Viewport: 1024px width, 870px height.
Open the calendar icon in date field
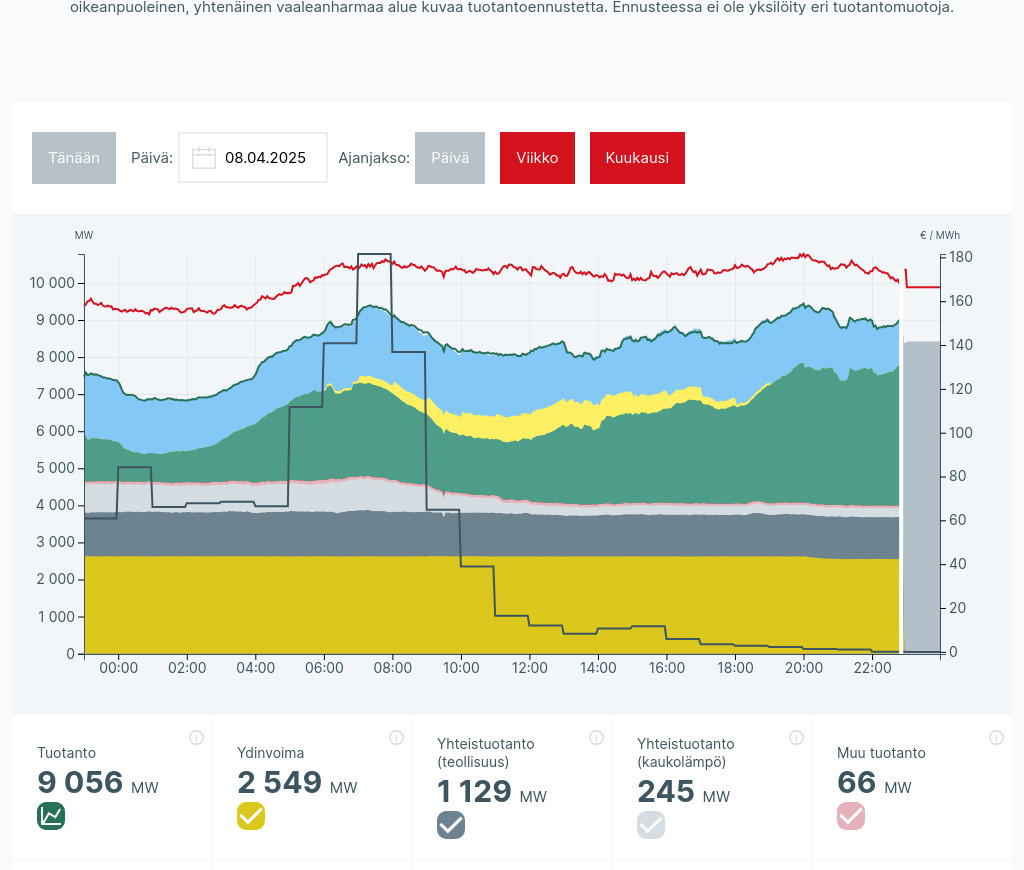click(x=204, y=158)
